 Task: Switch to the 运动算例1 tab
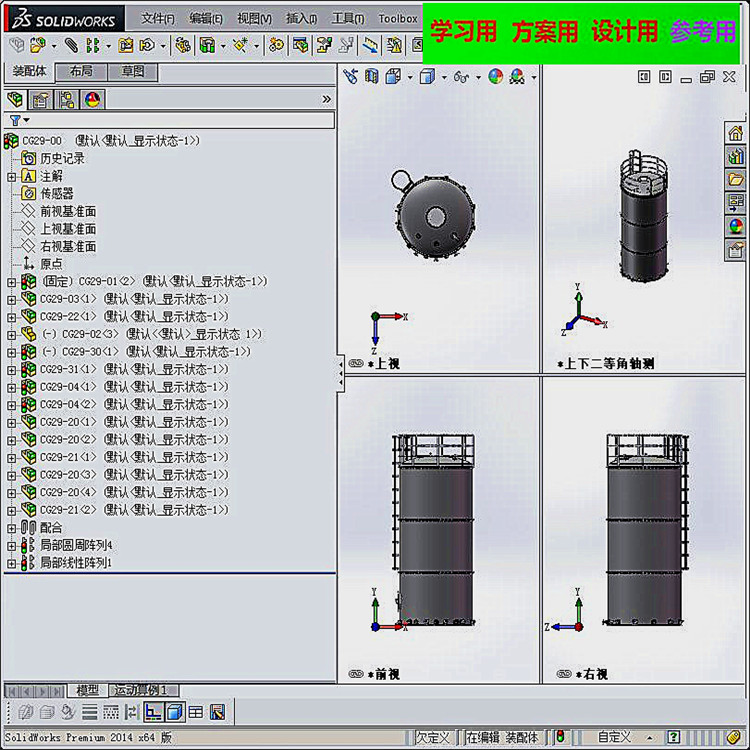(x=143, y=690)
